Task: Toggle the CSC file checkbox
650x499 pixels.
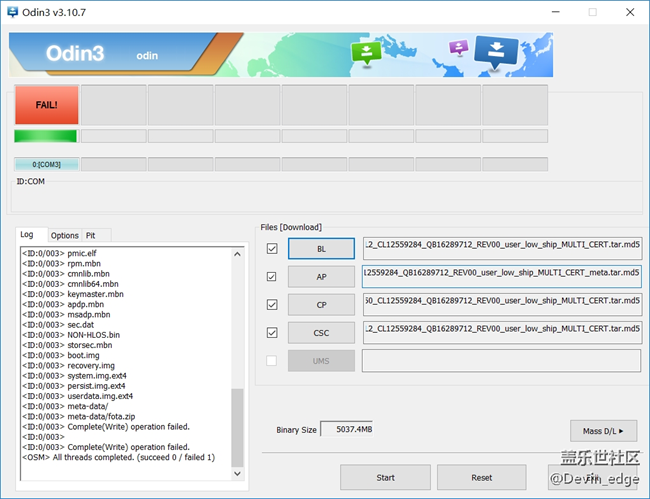Action: pyautogui.click(x=272, y=332)
